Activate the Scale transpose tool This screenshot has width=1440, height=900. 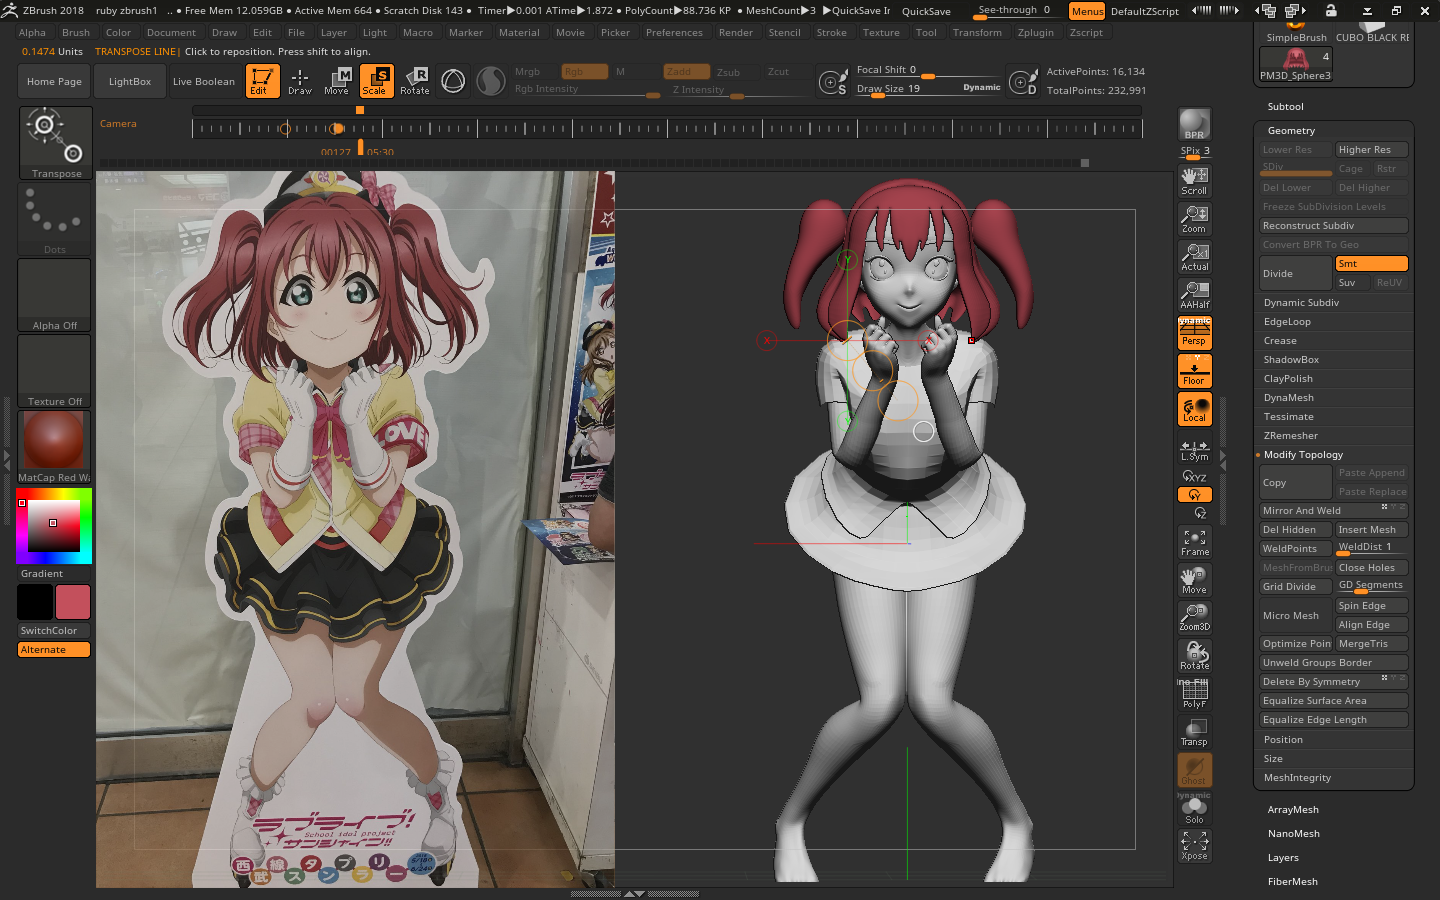coord(376,81)
